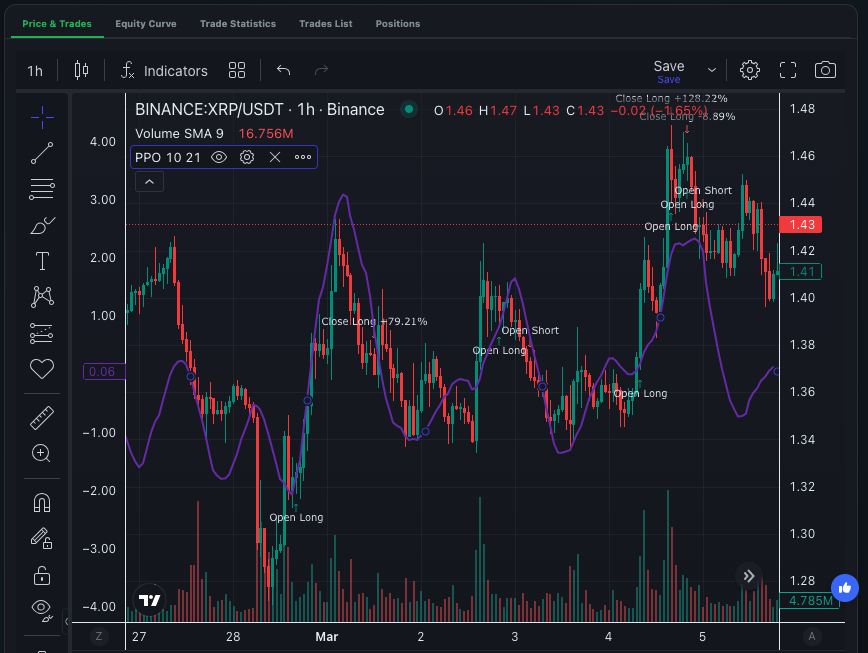Toggle PPO 10 21 indicator visibility
The width and height of the screenshot is (868, 653).
pos(219,157)
